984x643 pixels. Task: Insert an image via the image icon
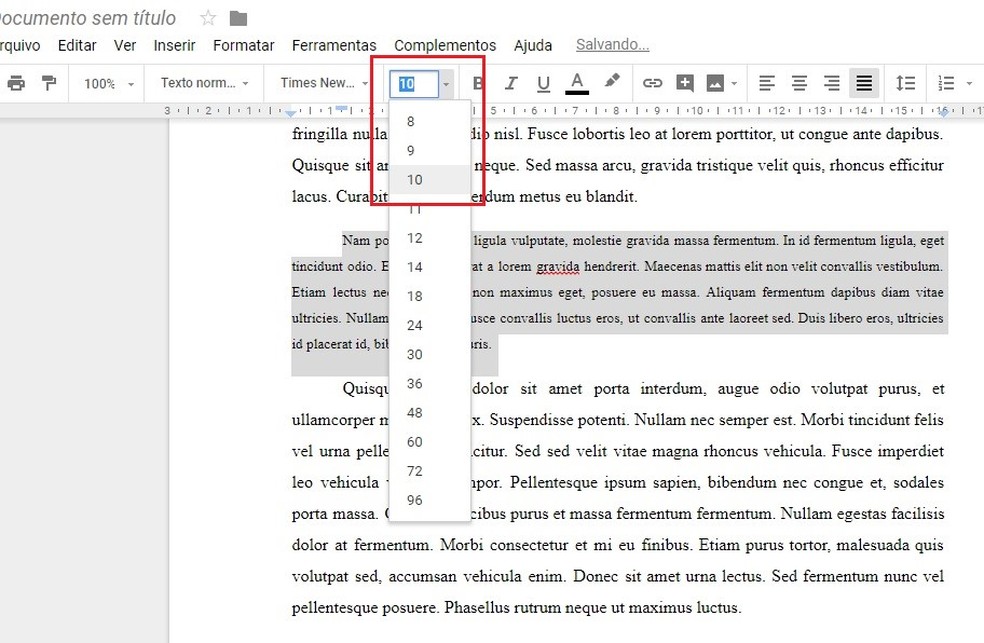[x=718, y=83]
